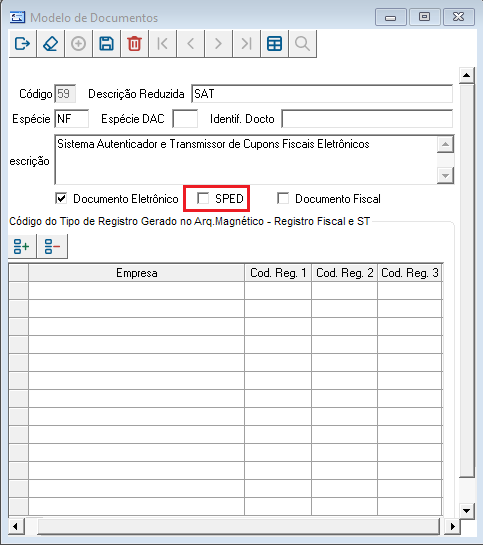Go to next record arrow icon

(x=218, y=44)
